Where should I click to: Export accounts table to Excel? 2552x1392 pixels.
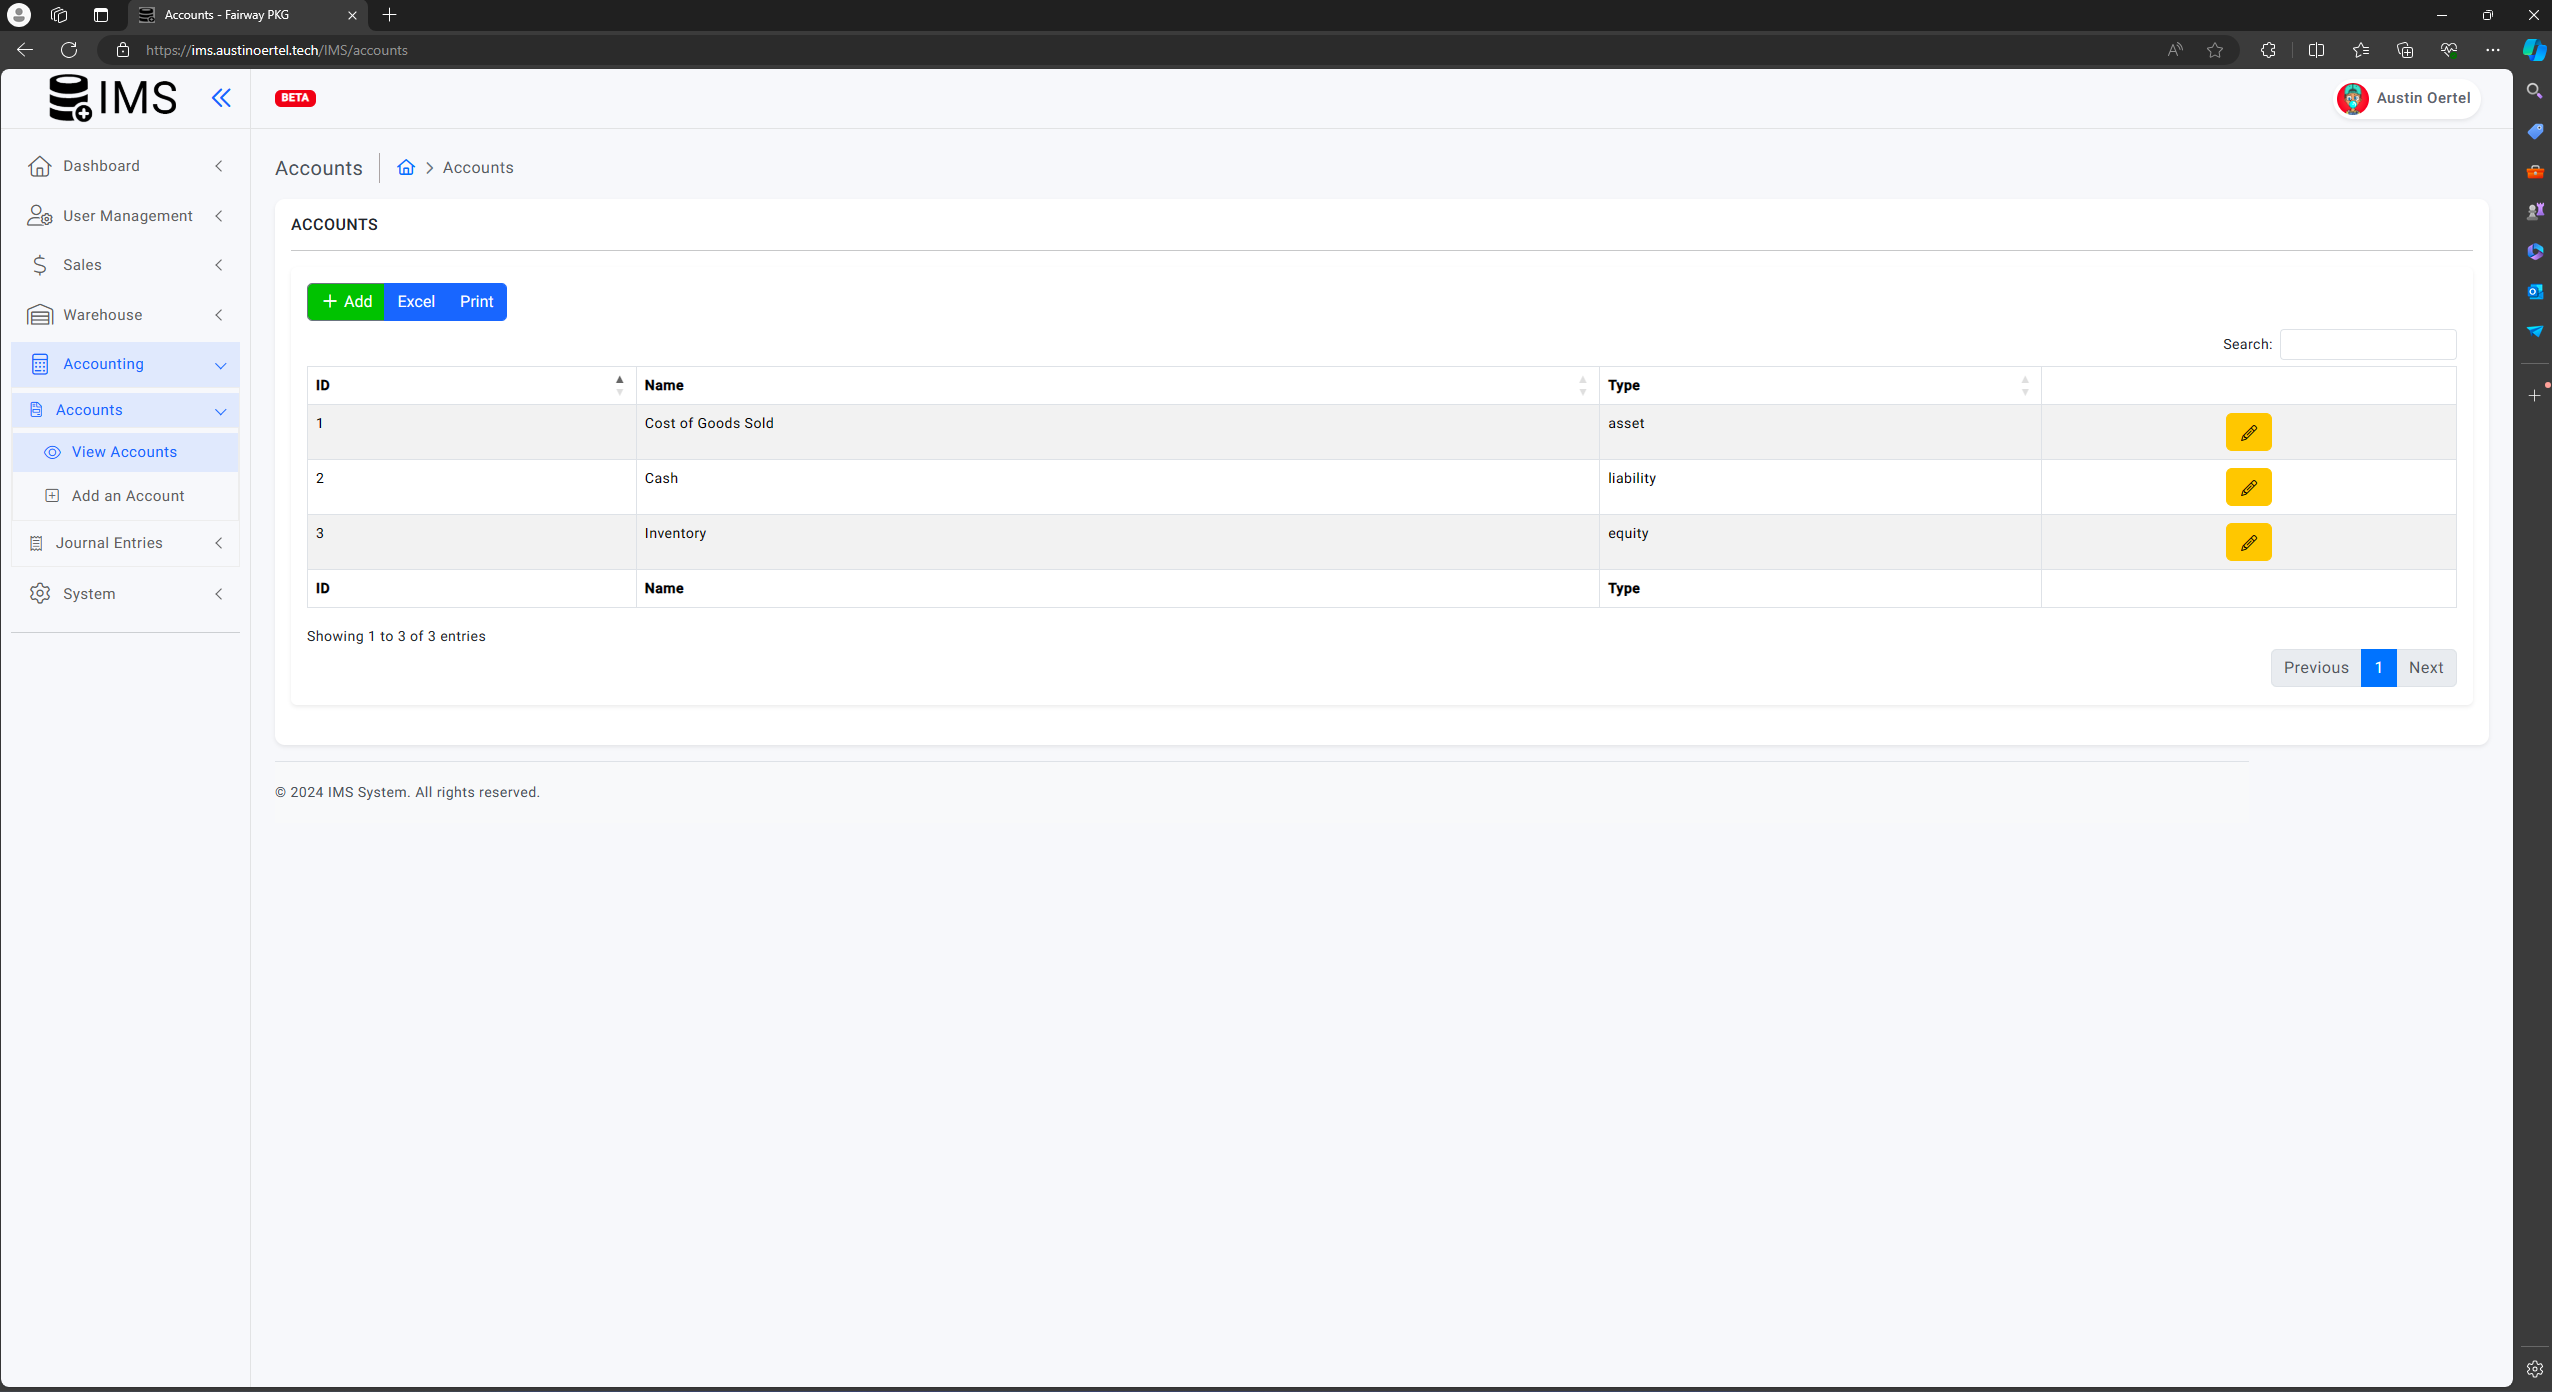[415, 301]
